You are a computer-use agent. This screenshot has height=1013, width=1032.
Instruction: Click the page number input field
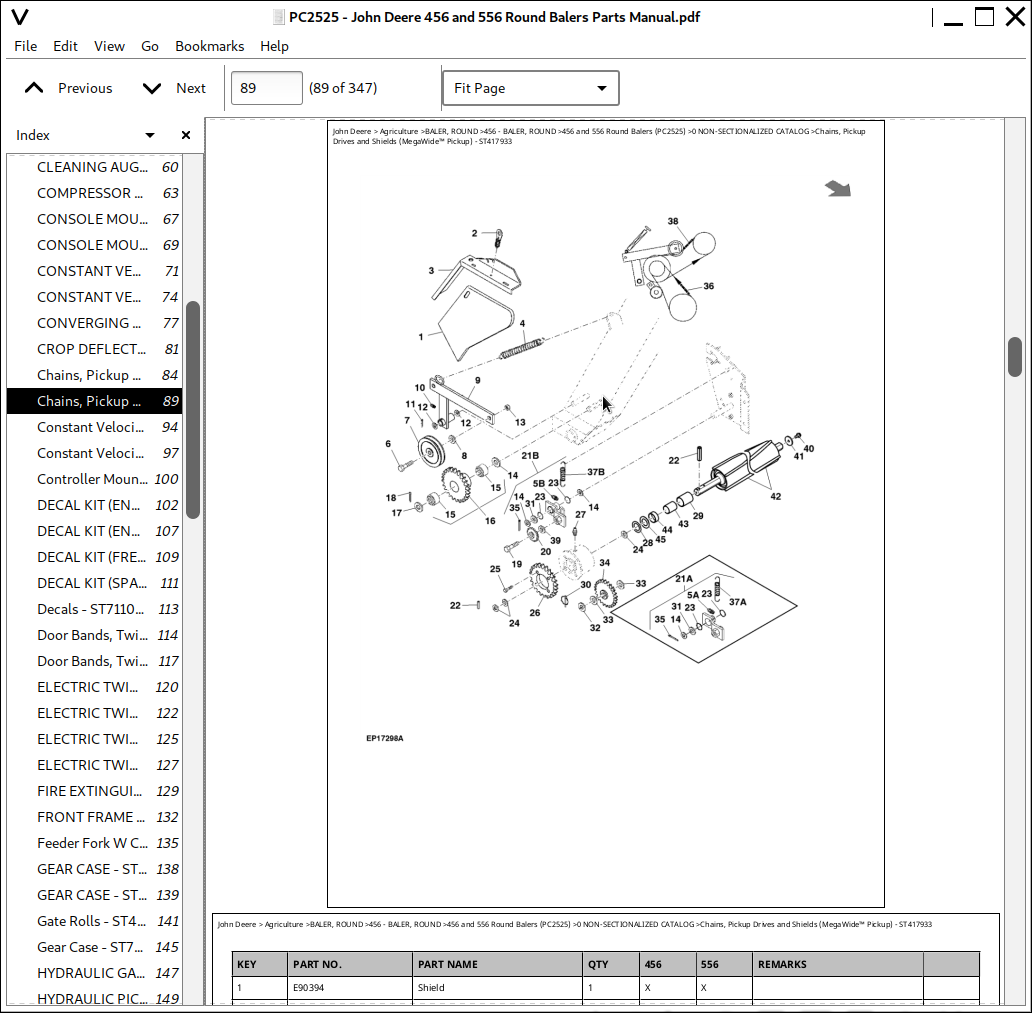click(x=266, y=88)
